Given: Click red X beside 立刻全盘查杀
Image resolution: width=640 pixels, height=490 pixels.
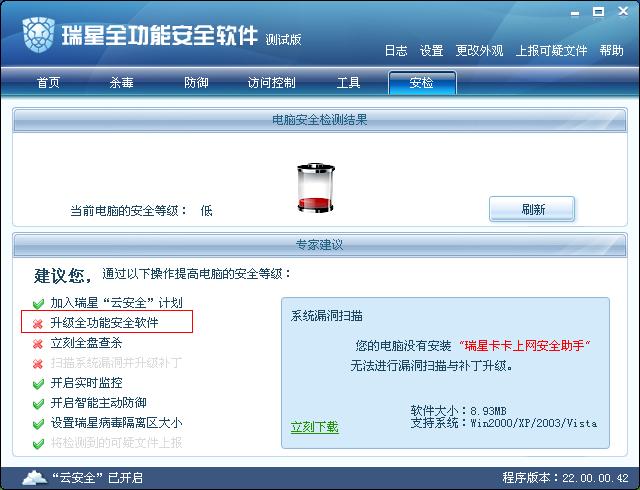Looking at the screenshot, I should (x=38, y=344).
